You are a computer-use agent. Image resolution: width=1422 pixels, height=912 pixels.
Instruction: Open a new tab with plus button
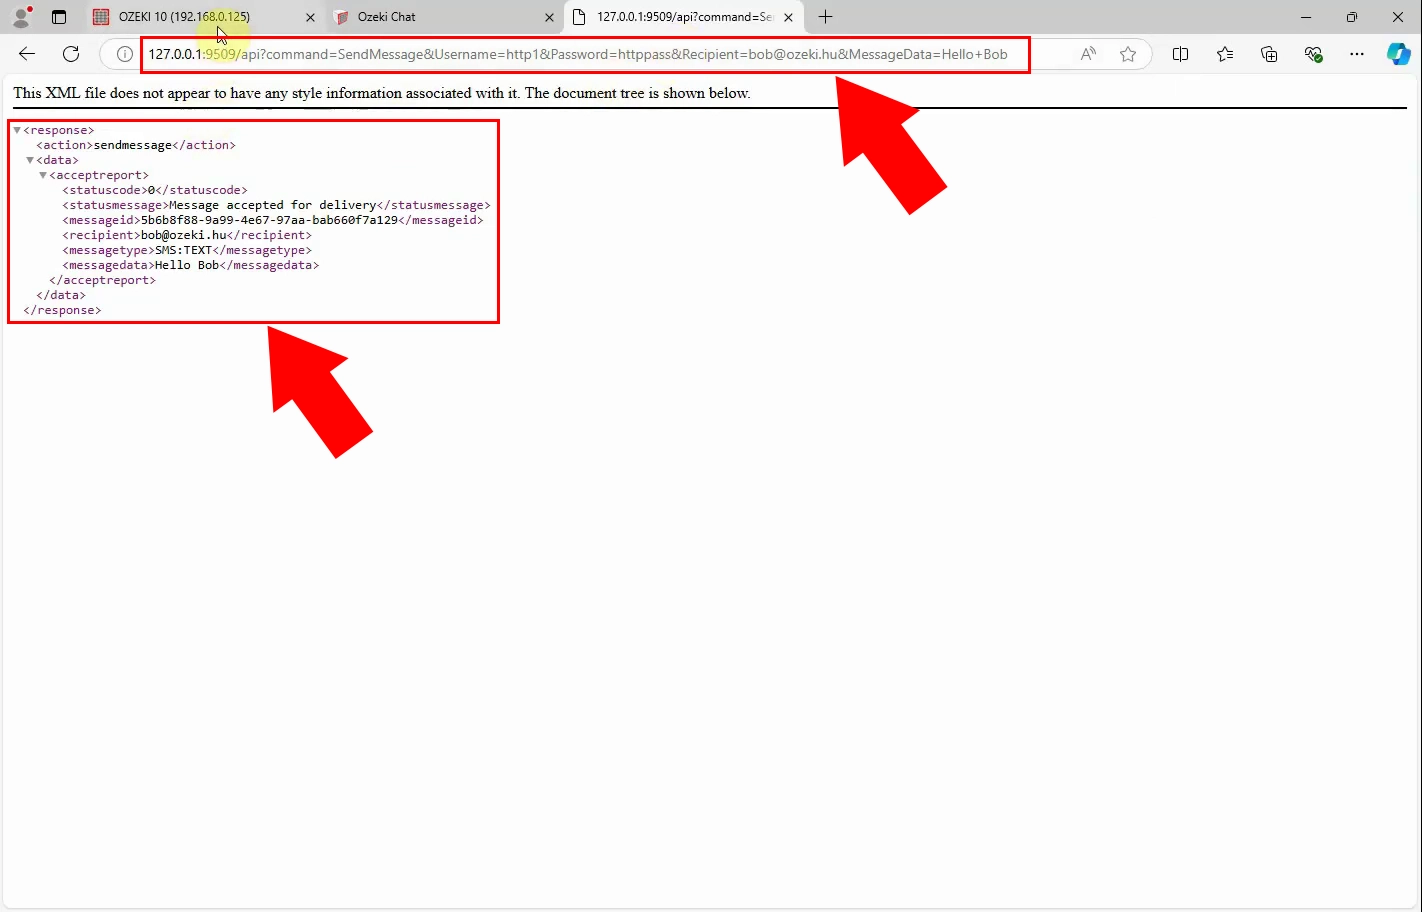(x=825, y=17)
